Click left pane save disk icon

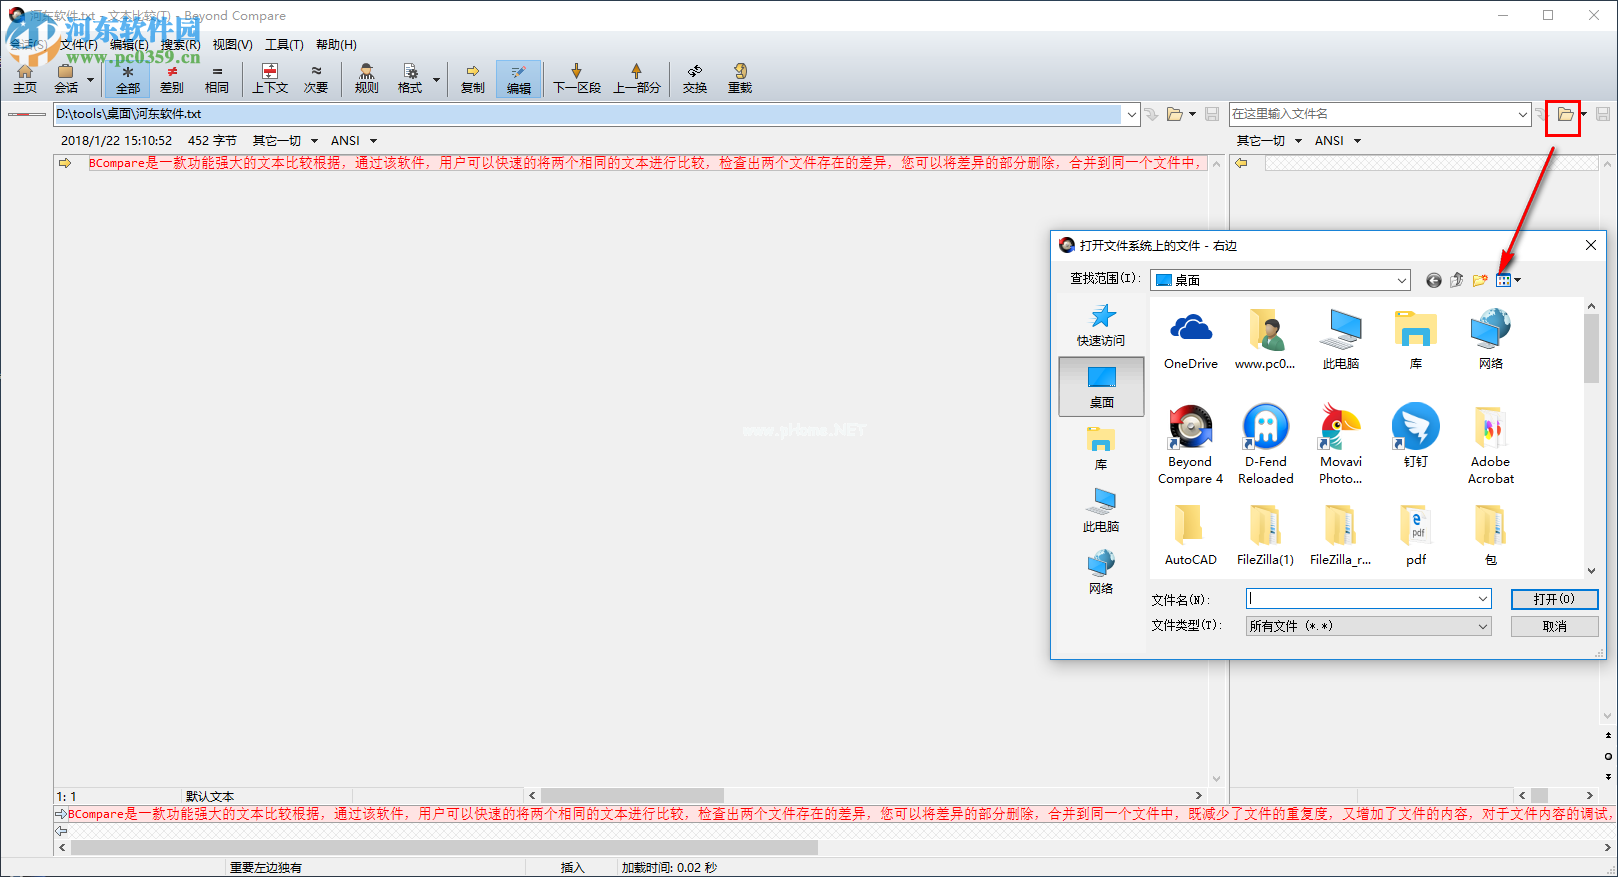(1212, 114)
